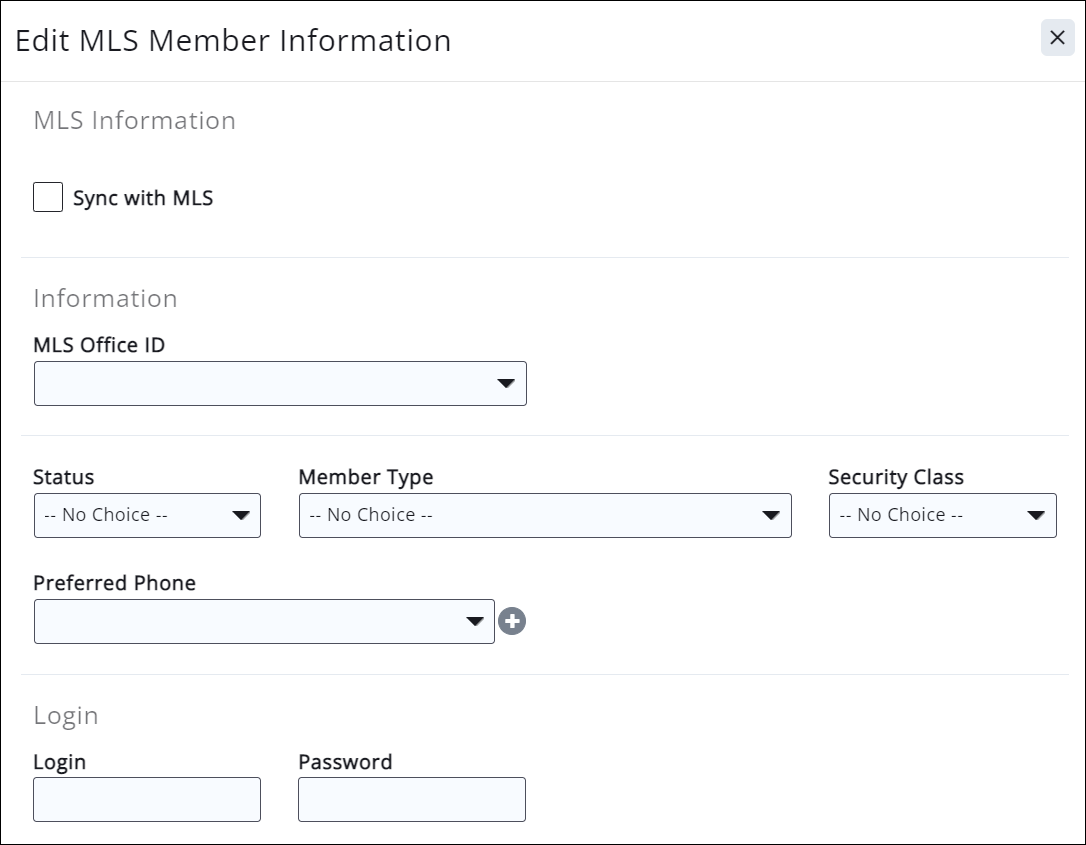The width and height of the screenshot is (1086, 845).
Task: Open the Member Type selection list
Action: click(530, 516)
